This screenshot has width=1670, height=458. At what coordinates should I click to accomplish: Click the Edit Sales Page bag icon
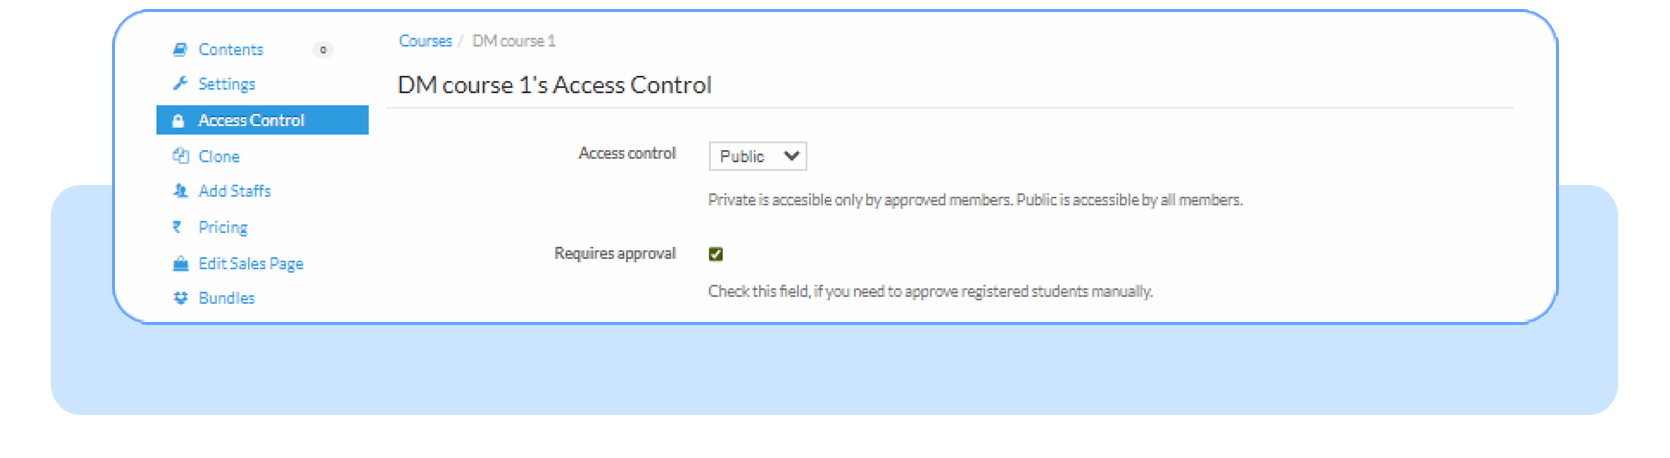tap(180, 264)
